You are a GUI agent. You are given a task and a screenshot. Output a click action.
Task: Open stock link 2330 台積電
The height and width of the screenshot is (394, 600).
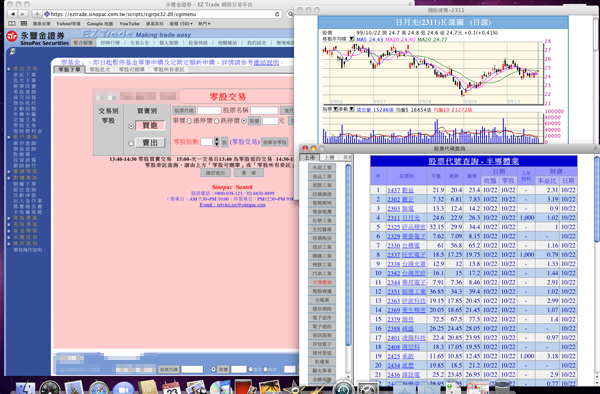tap(403, 245)
